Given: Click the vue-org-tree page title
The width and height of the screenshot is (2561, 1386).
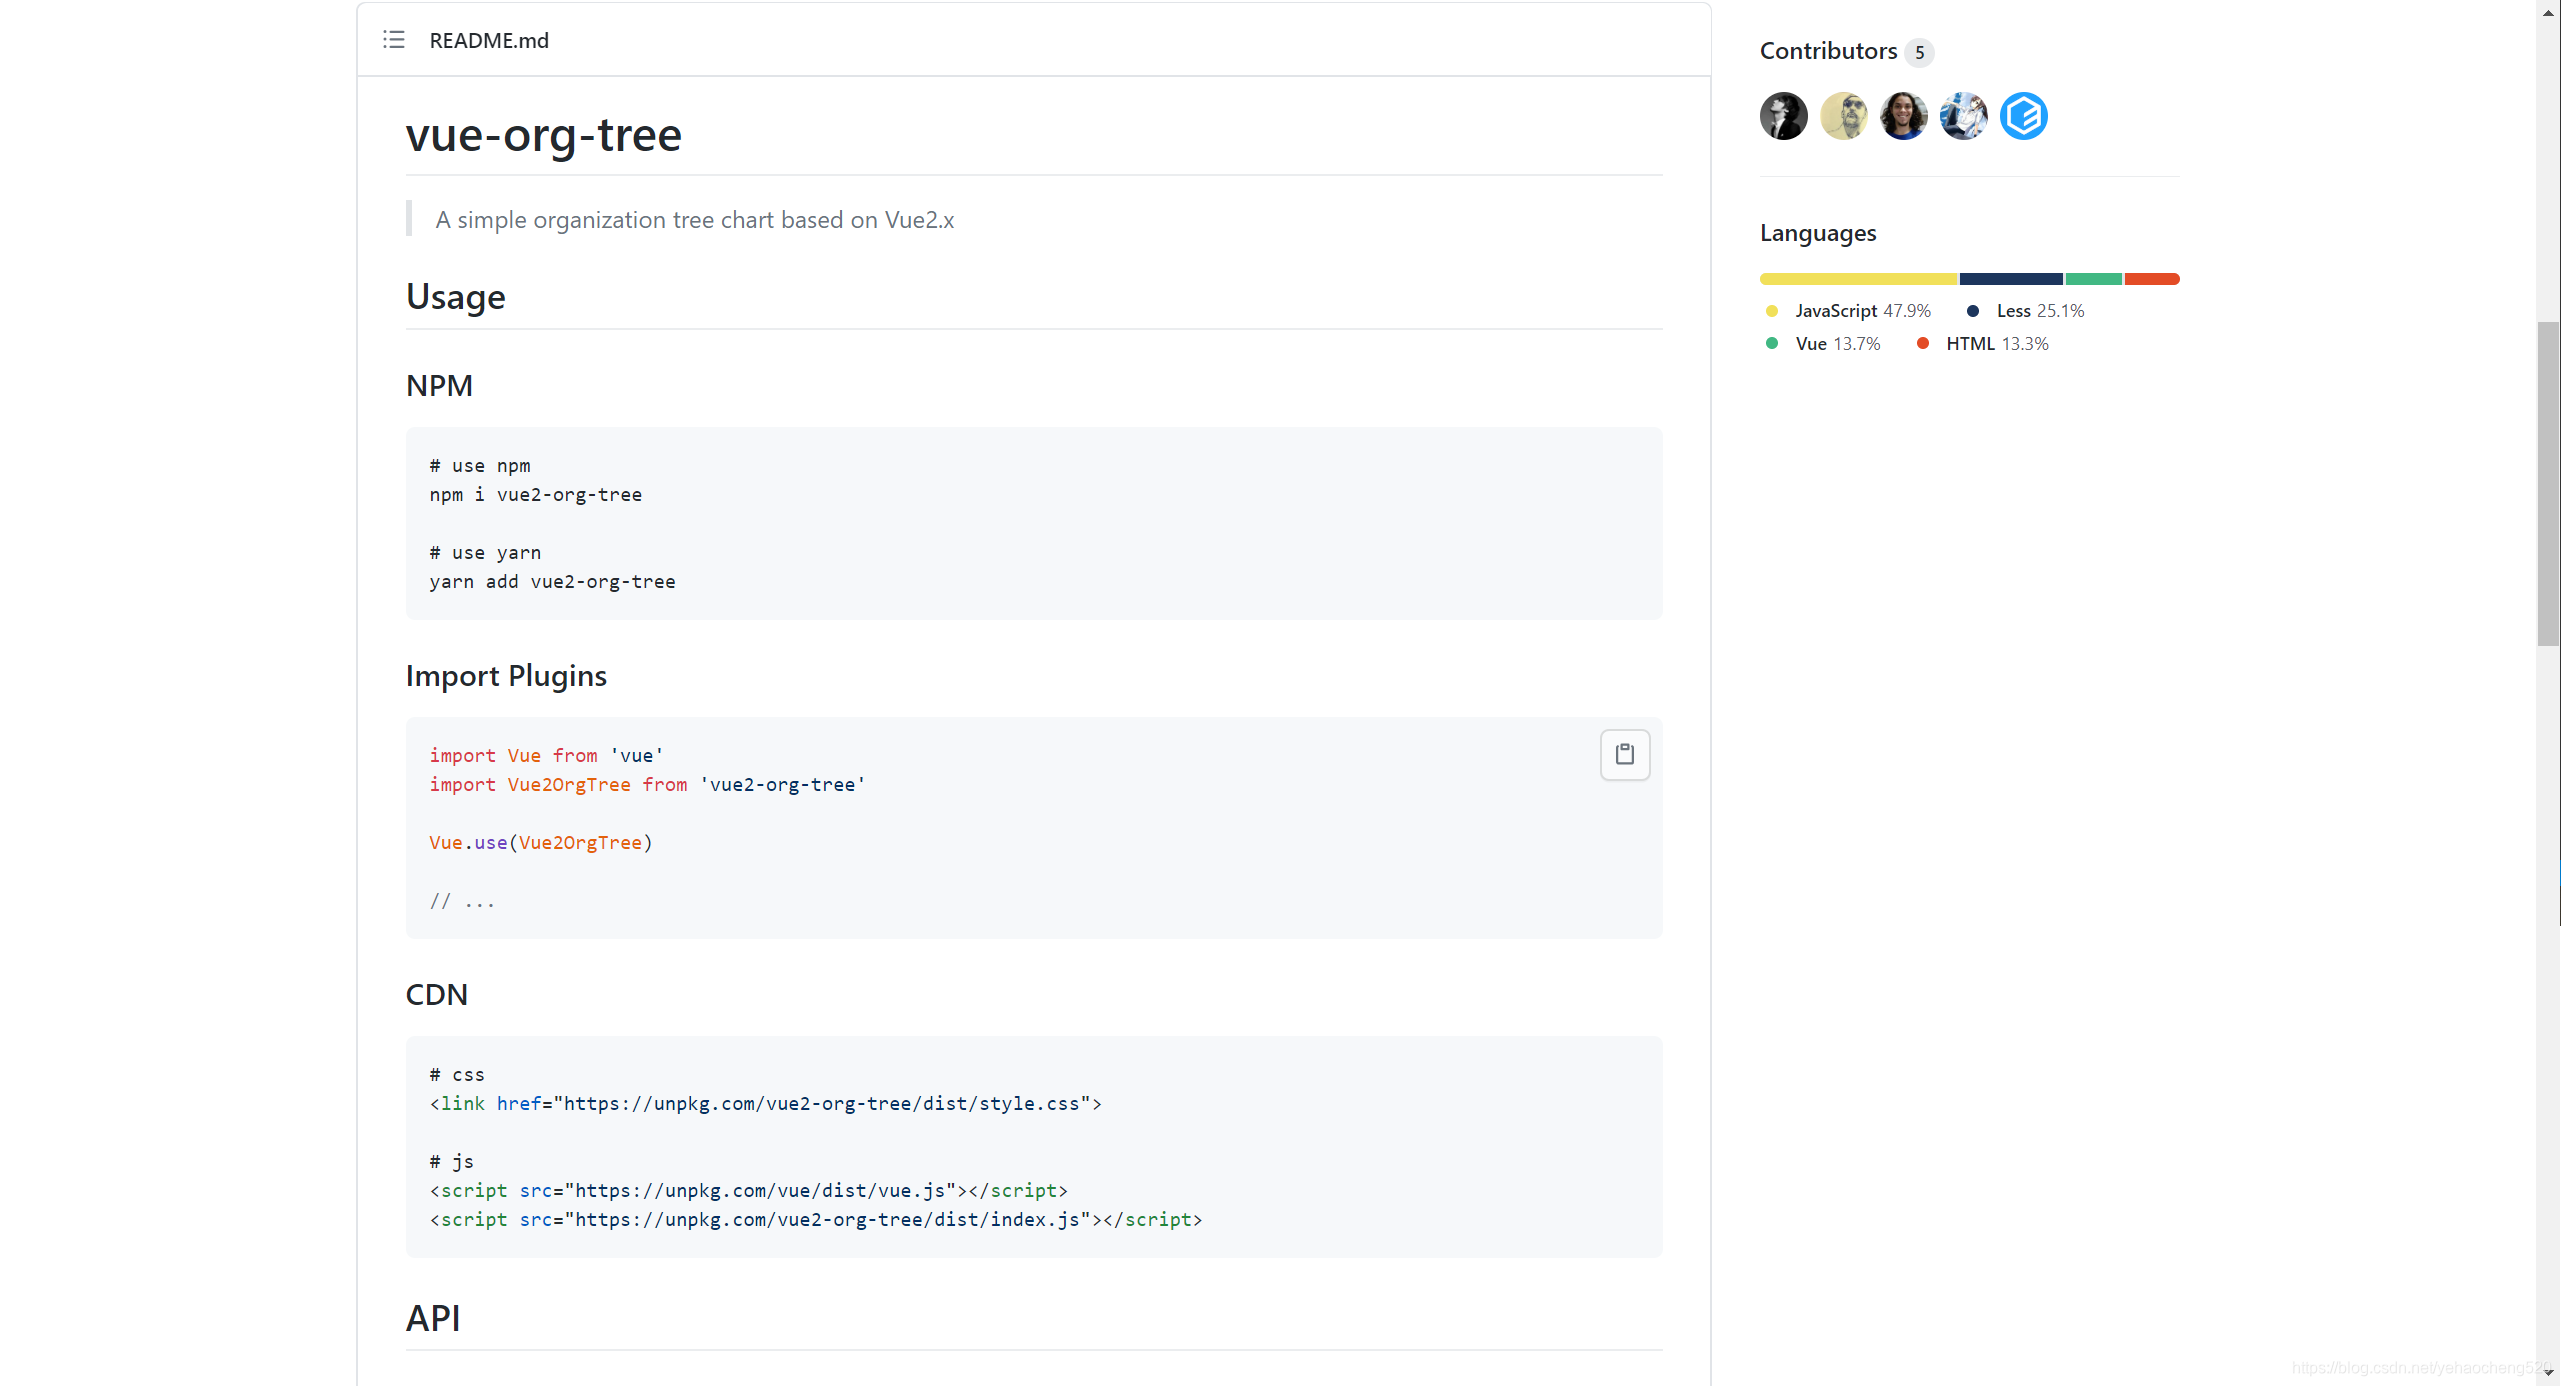Looking at the screenshot, I should tap(543, 135).
